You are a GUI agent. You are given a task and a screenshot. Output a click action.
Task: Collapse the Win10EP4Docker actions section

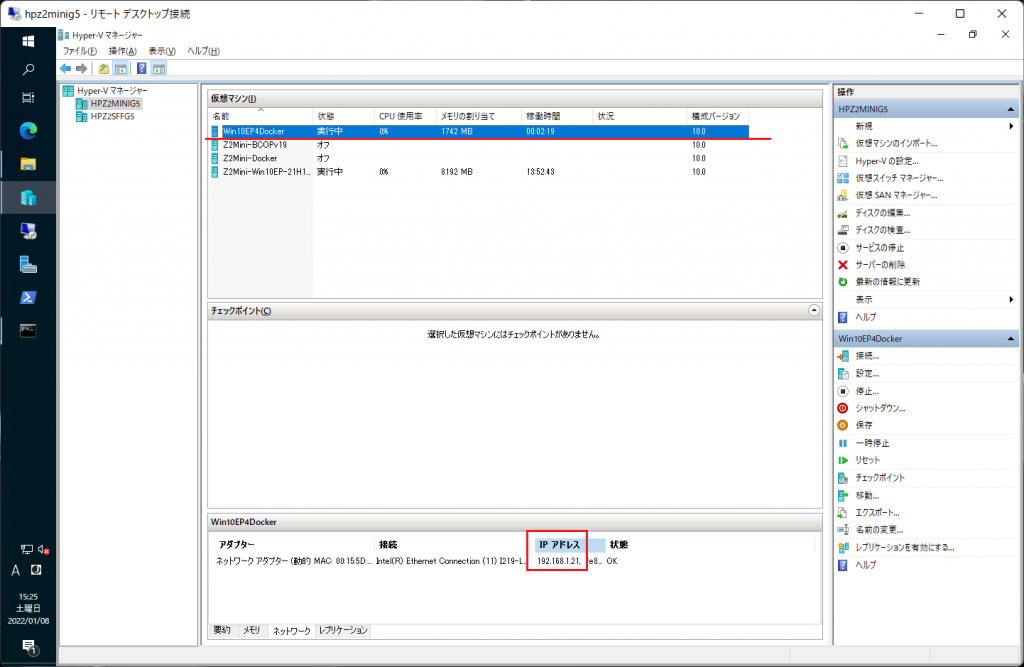click(x=1010, y=338)
